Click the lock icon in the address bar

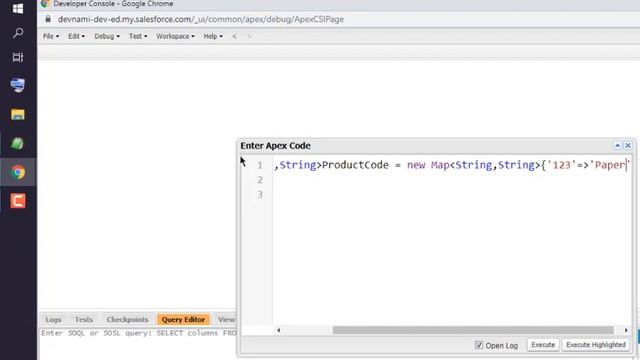point(48,19)
